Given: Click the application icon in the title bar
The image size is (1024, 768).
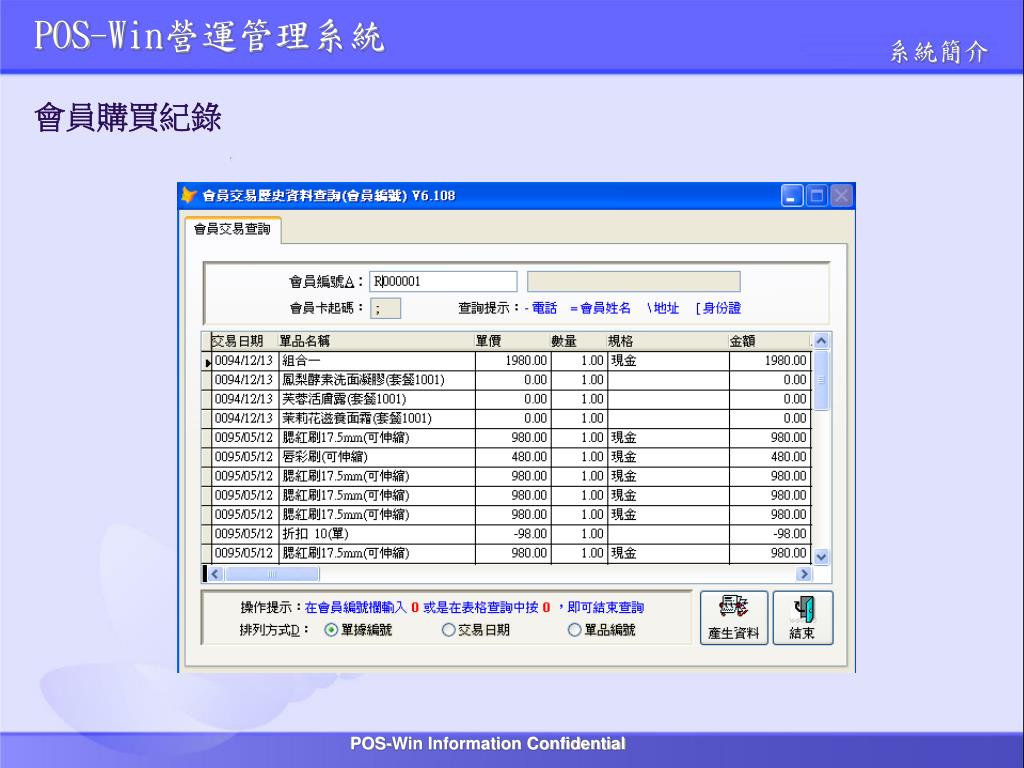Looking at the screenshot, I should click(189, 195).
